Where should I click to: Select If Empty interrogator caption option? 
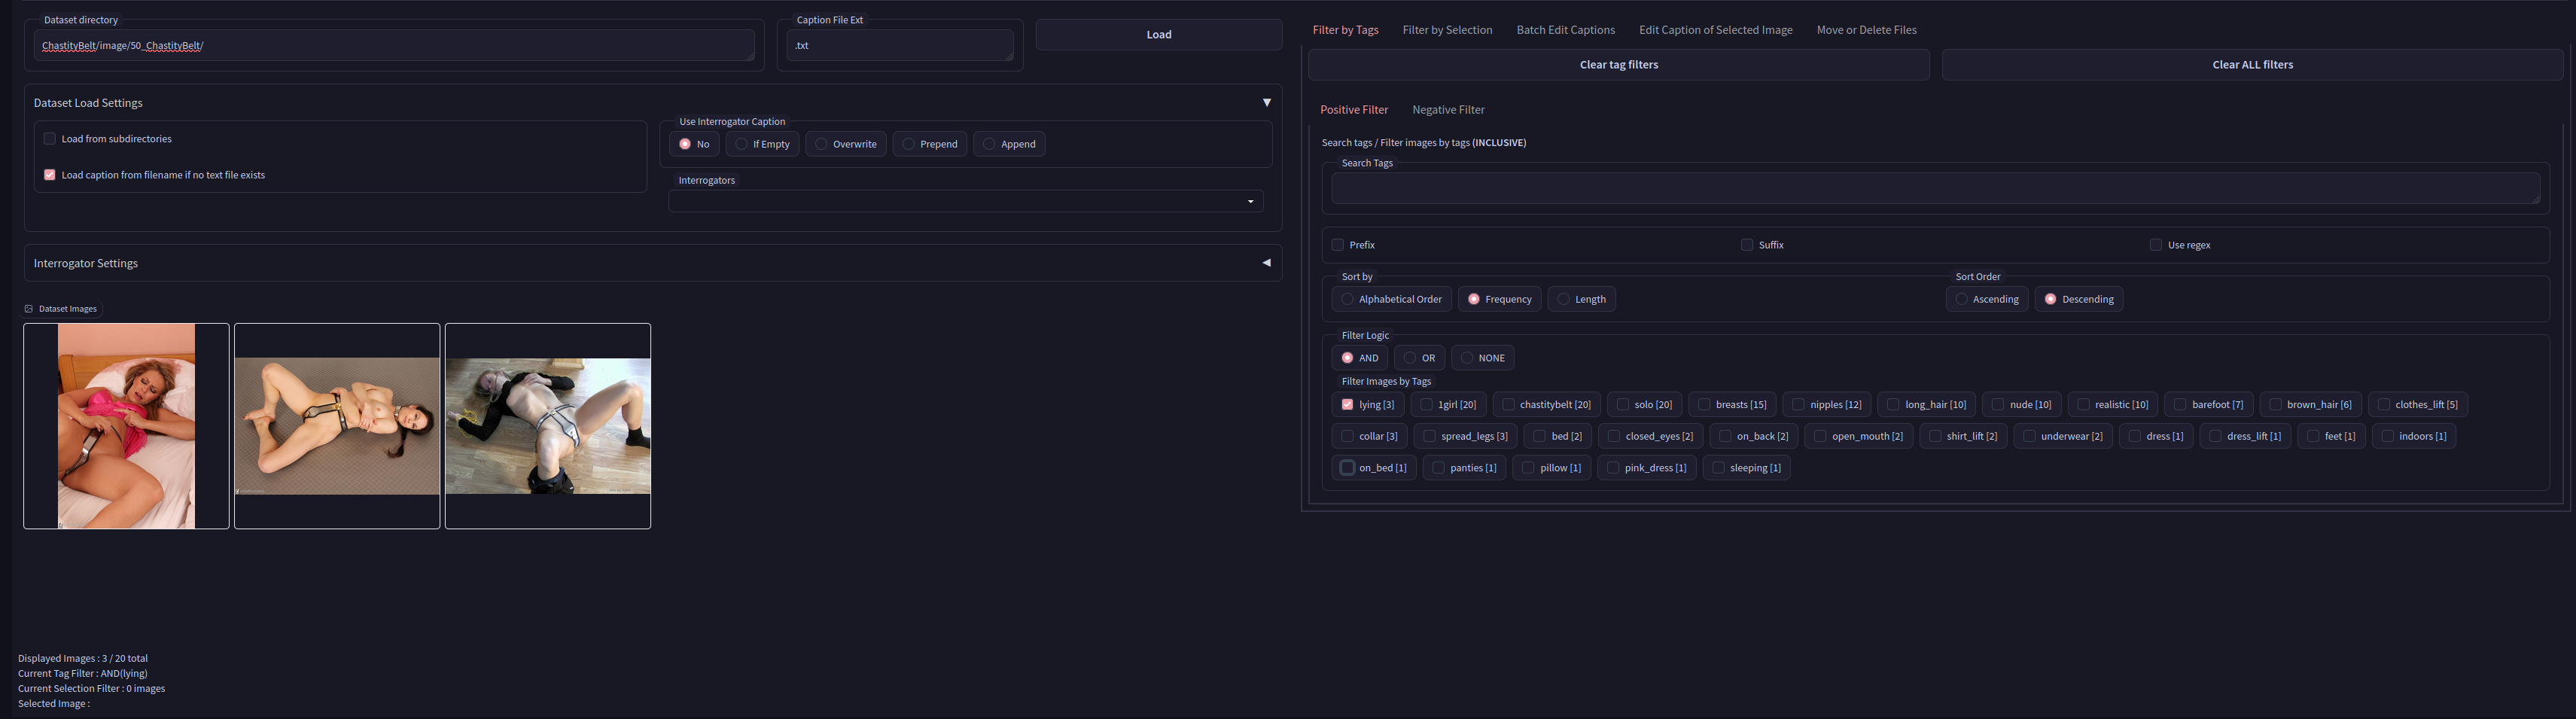pos(742,144)
